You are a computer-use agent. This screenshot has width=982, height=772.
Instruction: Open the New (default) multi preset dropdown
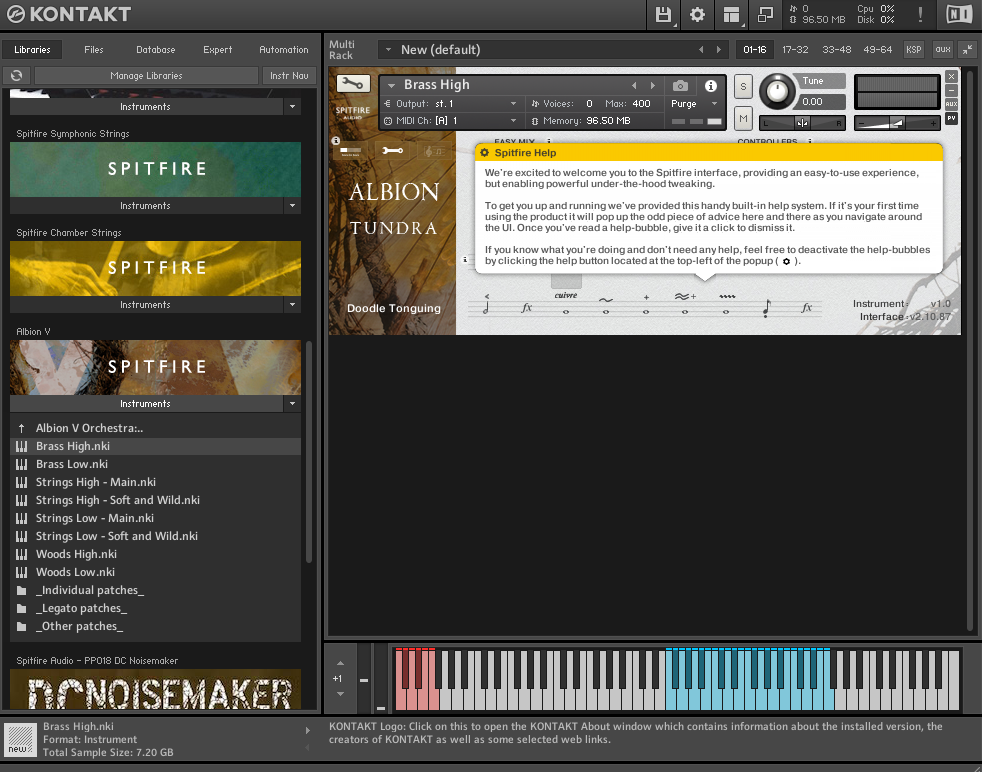coord(388,49)
